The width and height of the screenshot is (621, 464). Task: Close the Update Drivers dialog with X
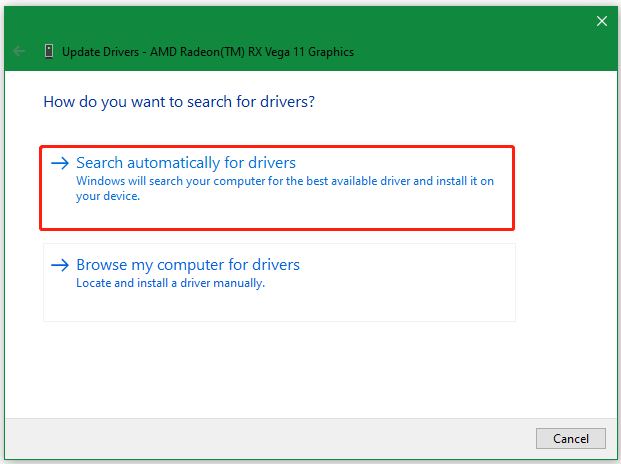click(x=602, y=21)
